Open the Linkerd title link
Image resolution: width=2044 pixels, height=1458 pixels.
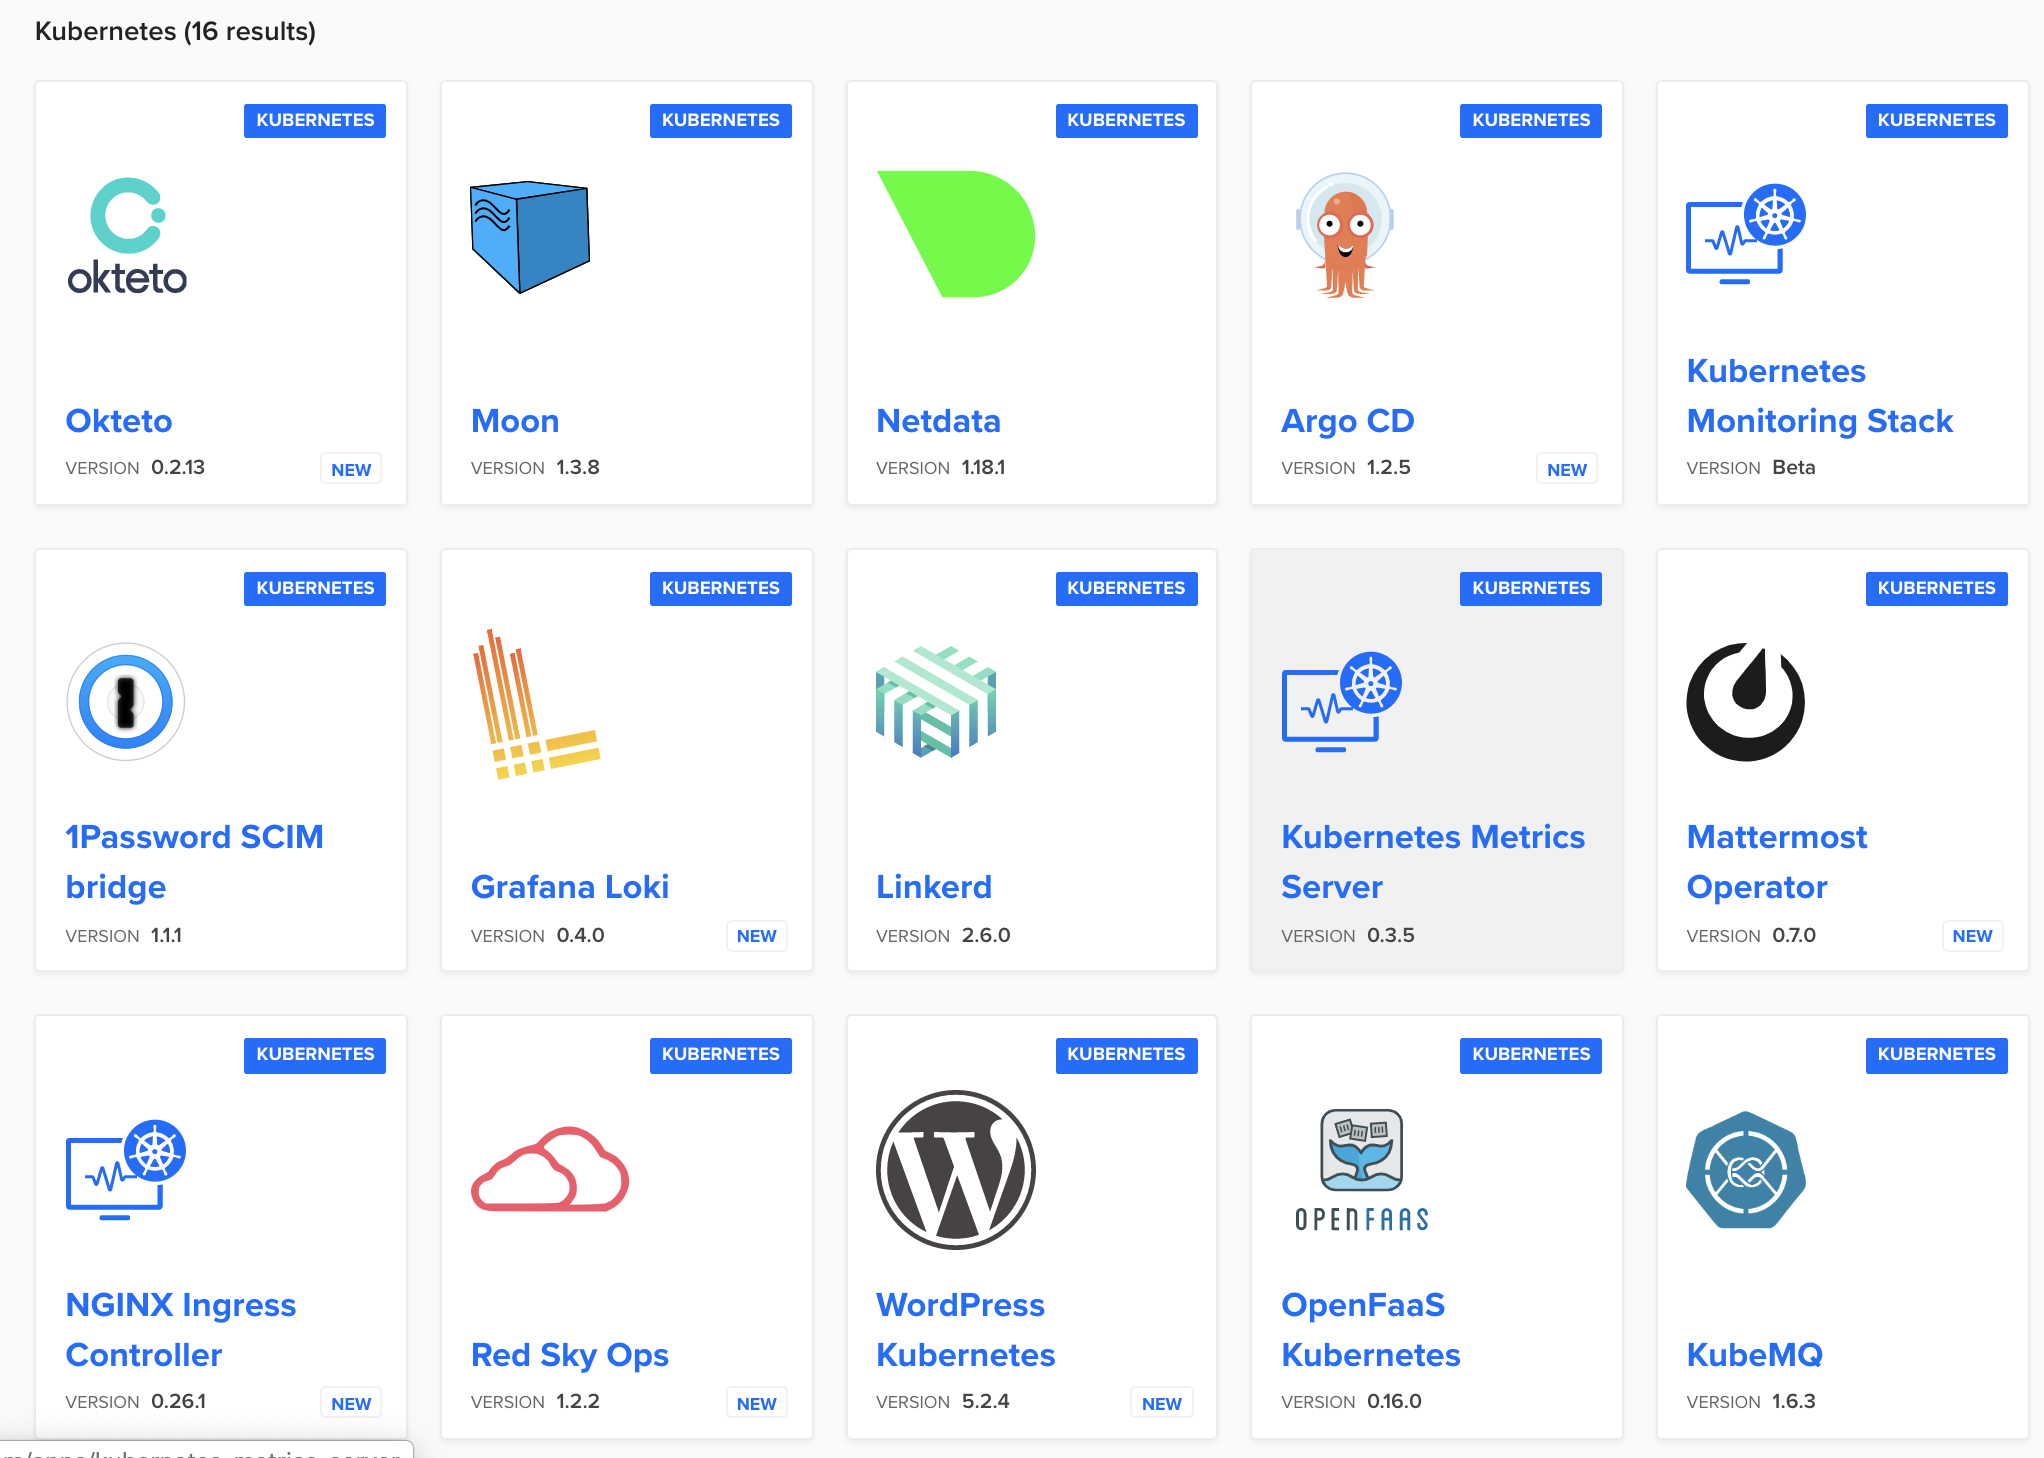tap(934, 887)
